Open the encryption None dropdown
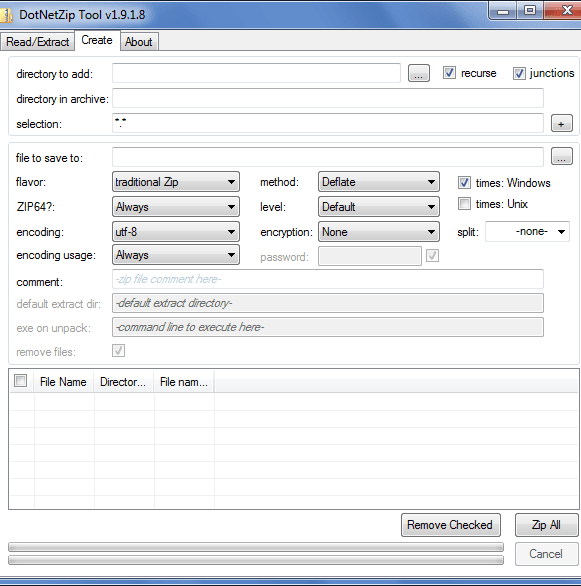 378,232
